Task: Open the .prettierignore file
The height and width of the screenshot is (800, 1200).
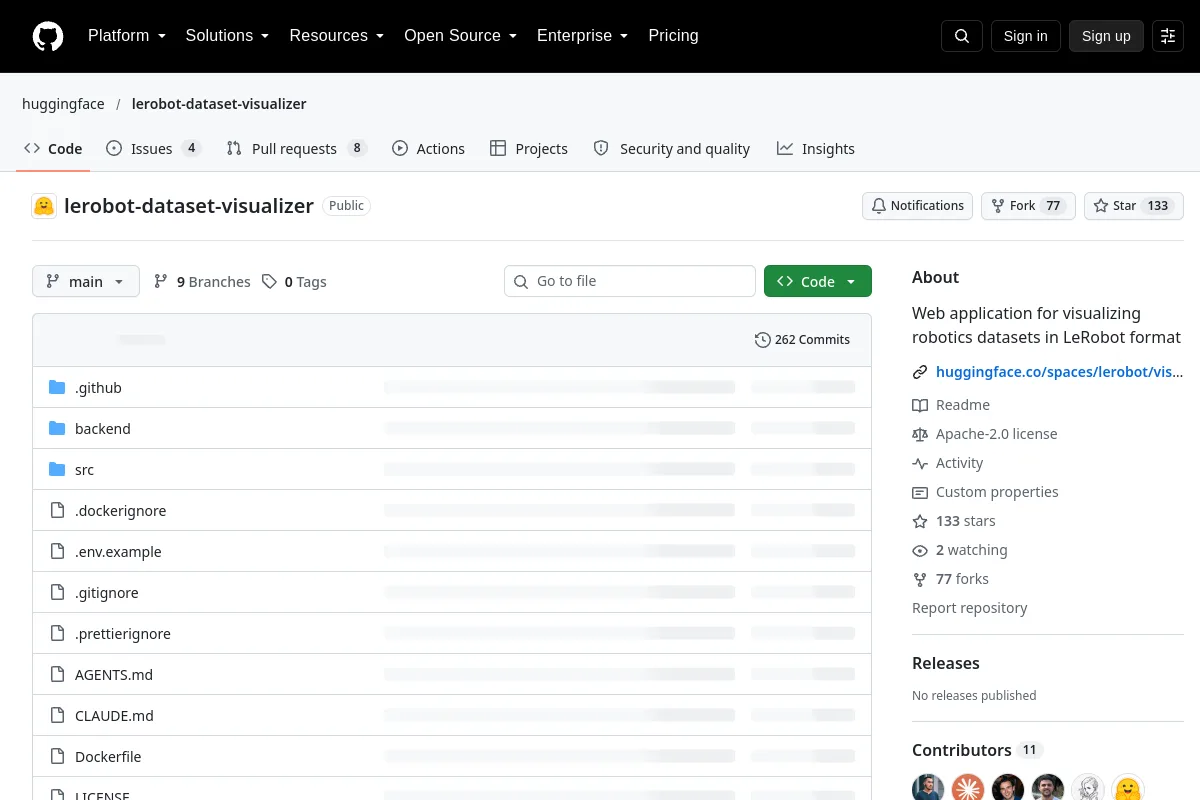Action: pyautogui.click(x=123, y=634)
